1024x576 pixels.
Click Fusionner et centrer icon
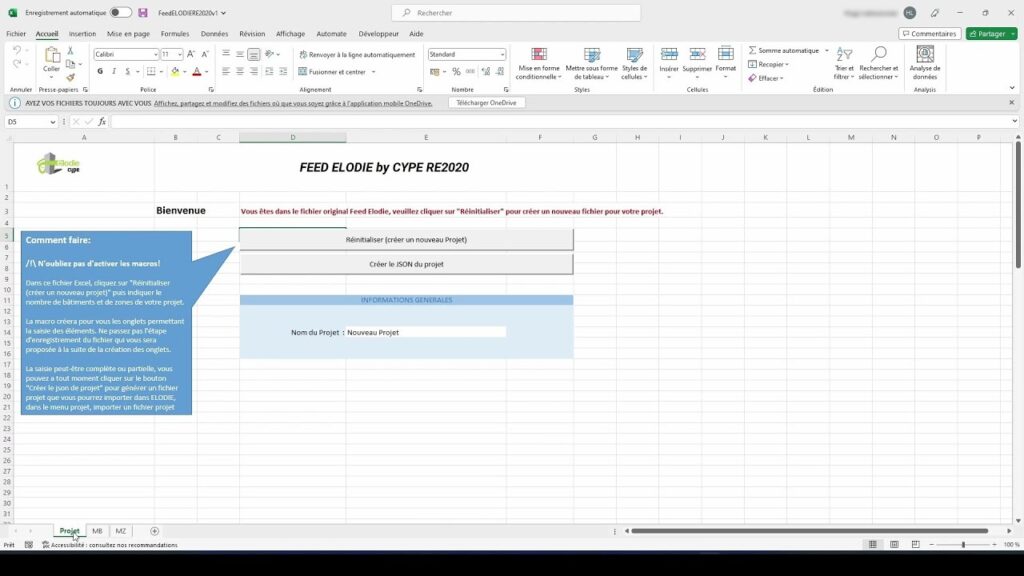point(303,72)
